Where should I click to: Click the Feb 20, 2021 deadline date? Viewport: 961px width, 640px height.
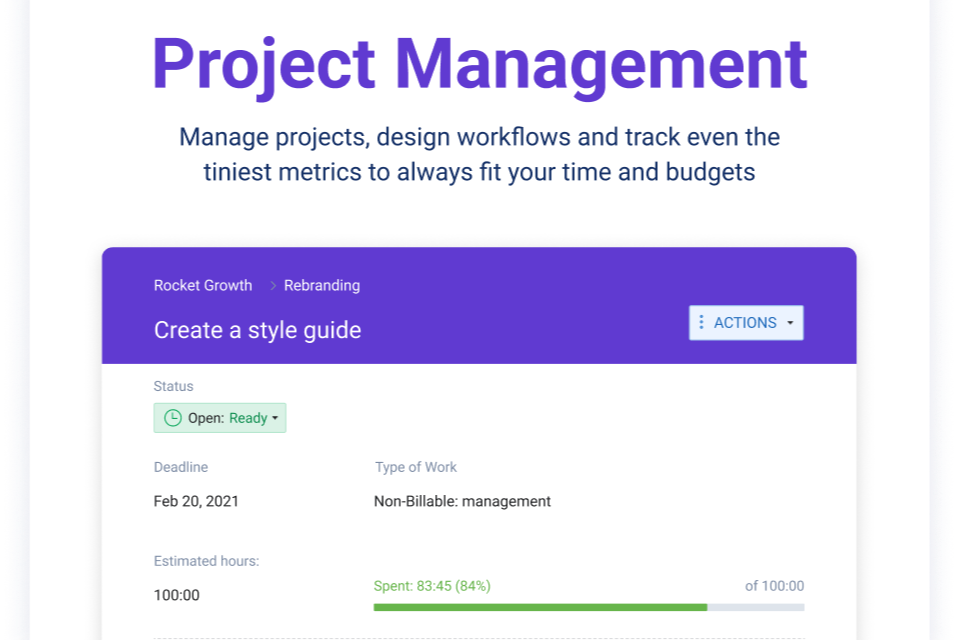coord(196,501)
